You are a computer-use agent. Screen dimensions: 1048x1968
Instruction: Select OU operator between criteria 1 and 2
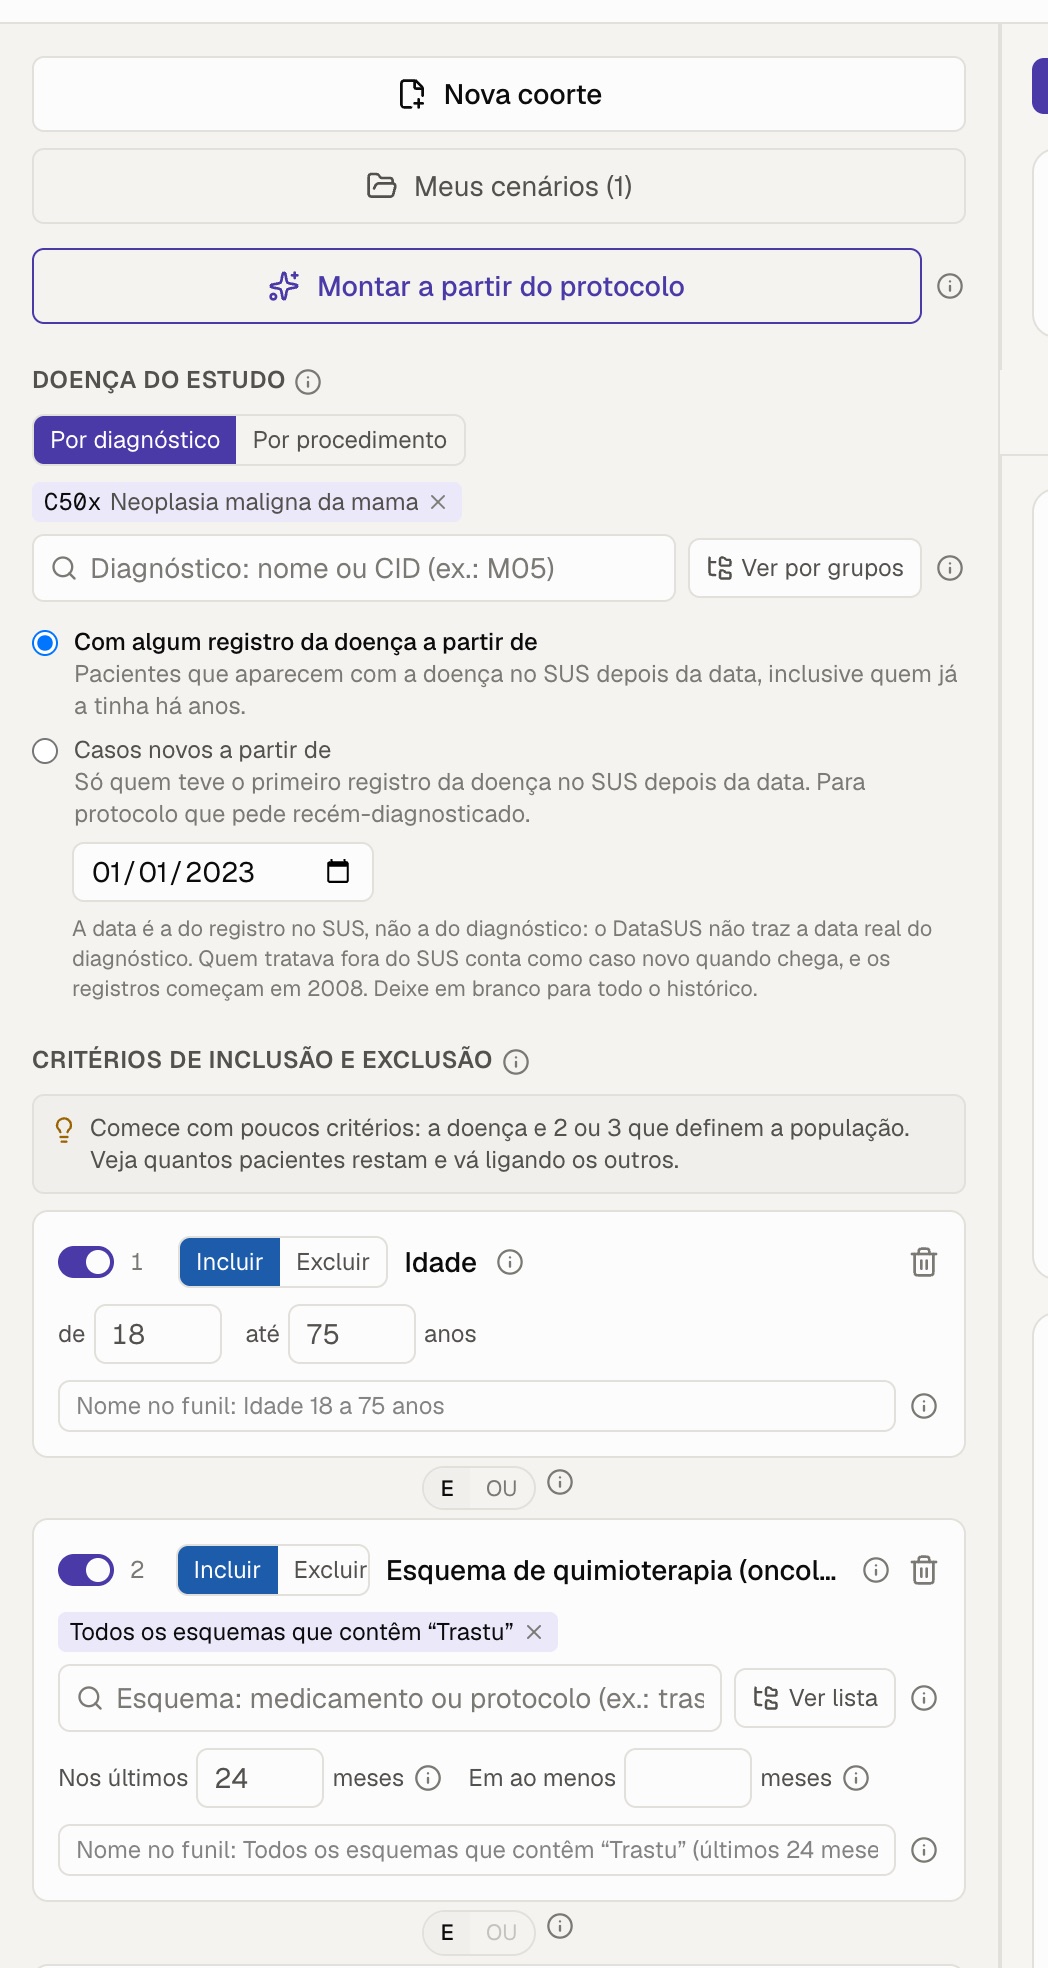(501, 1488)
